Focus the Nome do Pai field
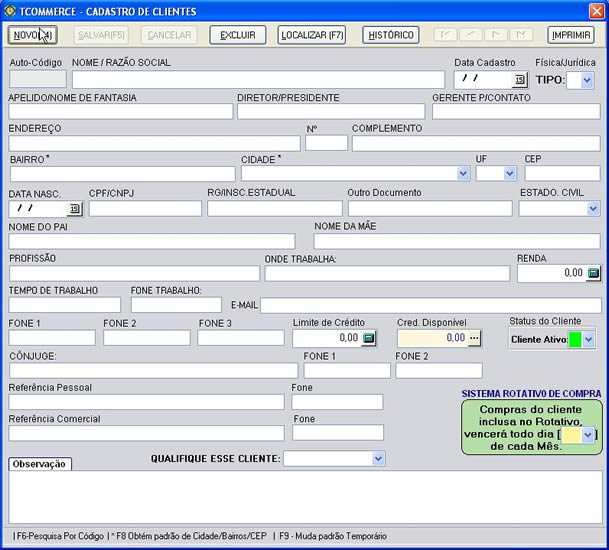 click(x=152, y=241)
